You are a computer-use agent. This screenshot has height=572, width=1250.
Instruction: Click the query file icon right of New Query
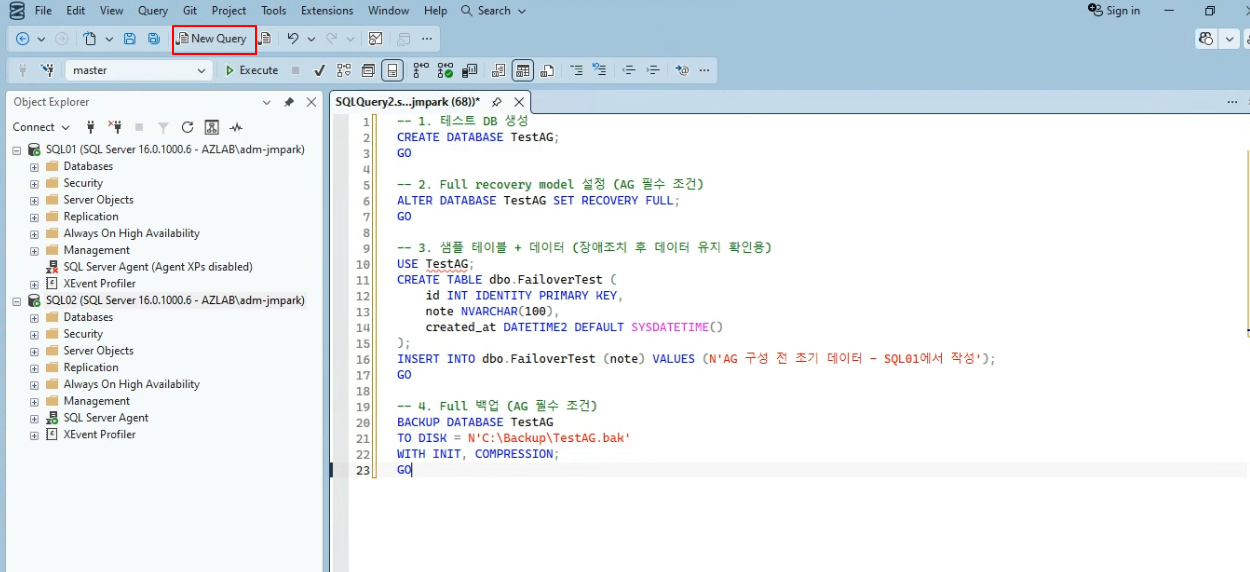(x=265, y=39)
